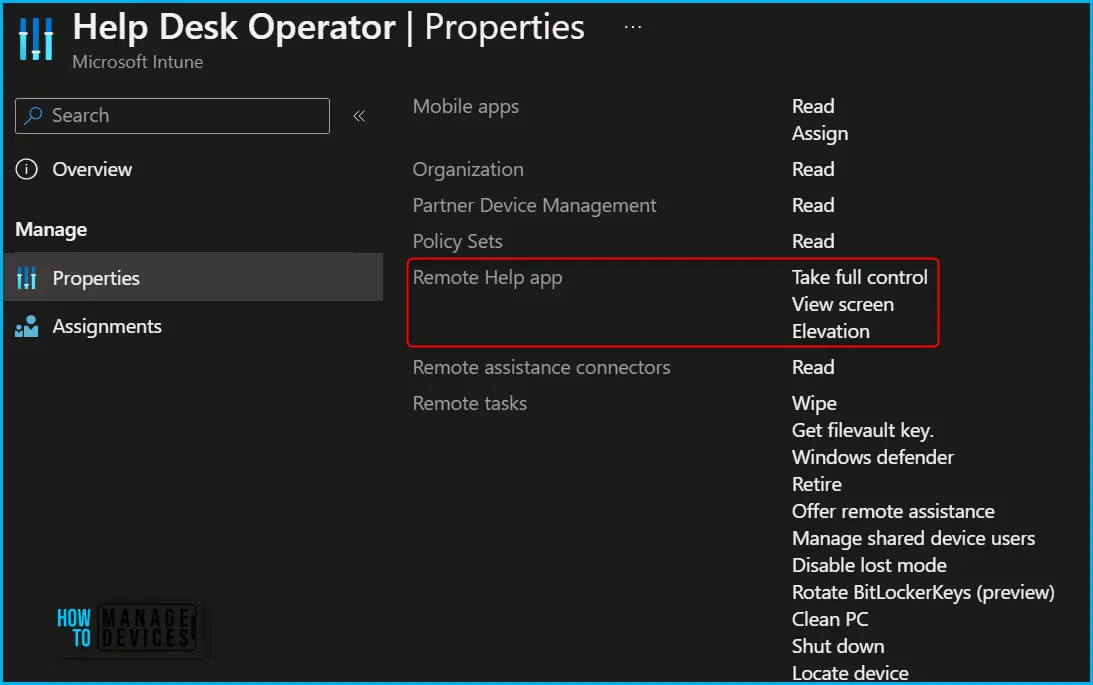The height and width of the screenshot is (685, 1093).
Task: Click the Policy Sets label
Action: click(x=457, y=242)
